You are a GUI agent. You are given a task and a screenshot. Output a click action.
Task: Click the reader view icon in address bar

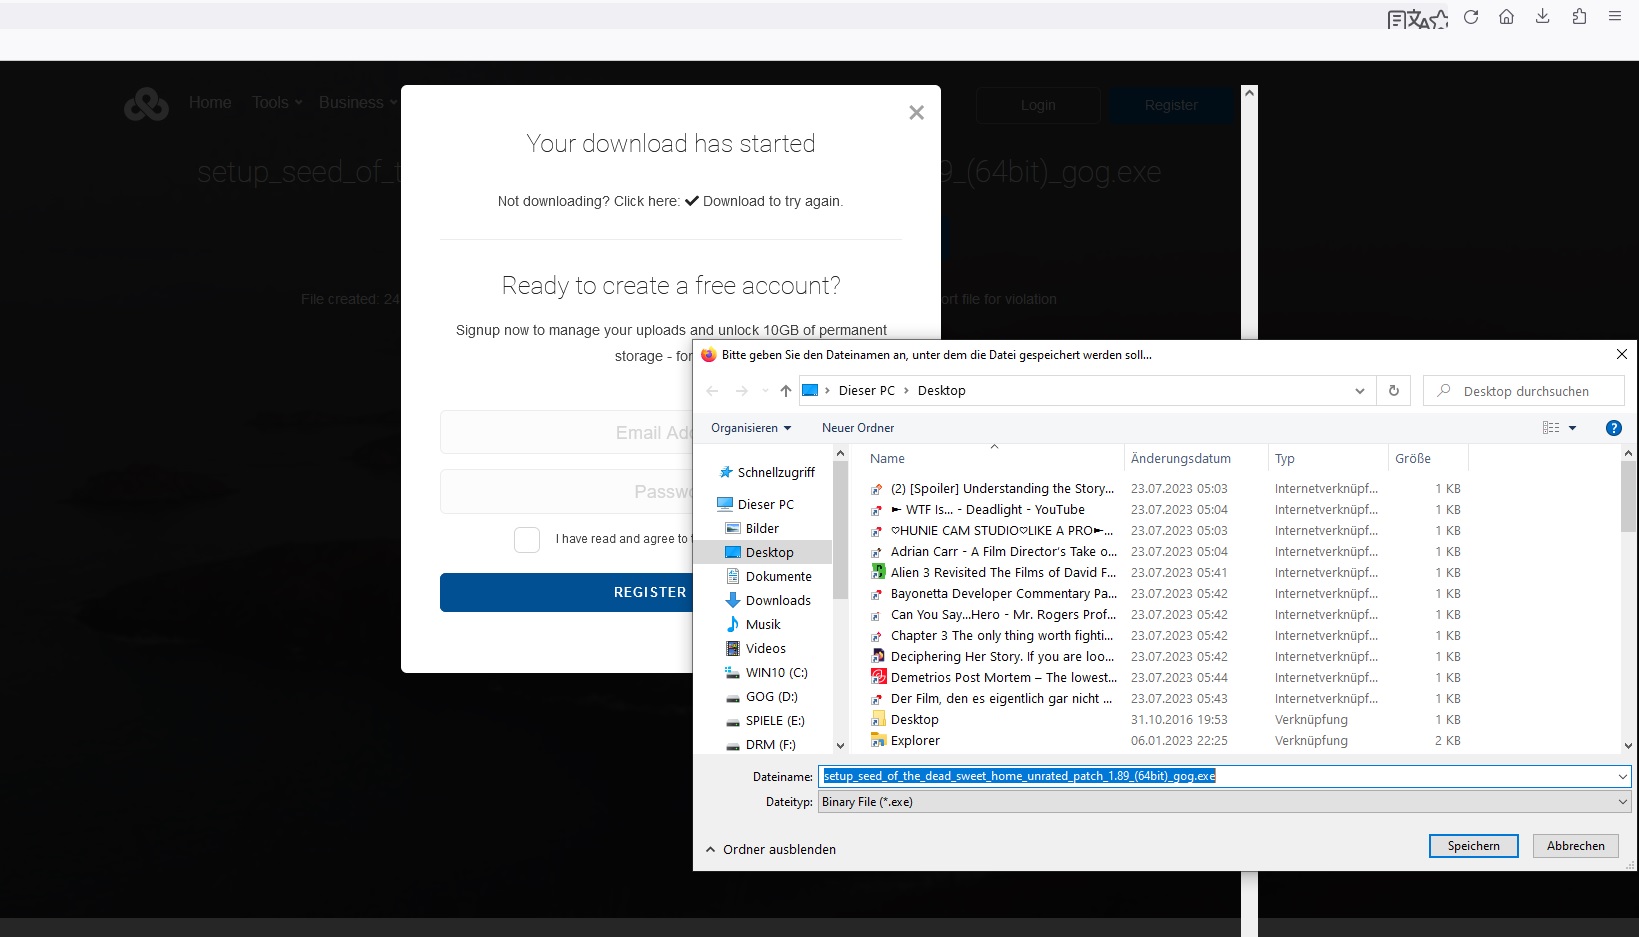click(x=1397, y=19)
